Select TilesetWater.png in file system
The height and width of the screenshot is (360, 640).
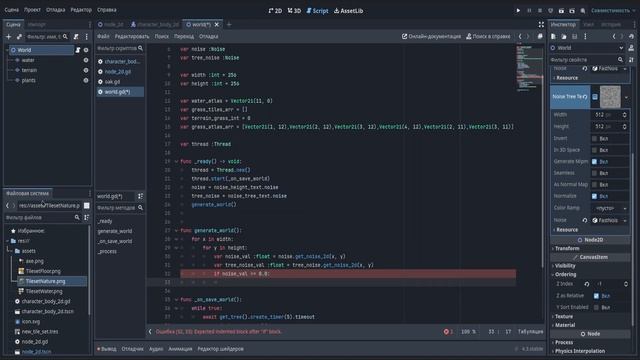click(44, 291)
